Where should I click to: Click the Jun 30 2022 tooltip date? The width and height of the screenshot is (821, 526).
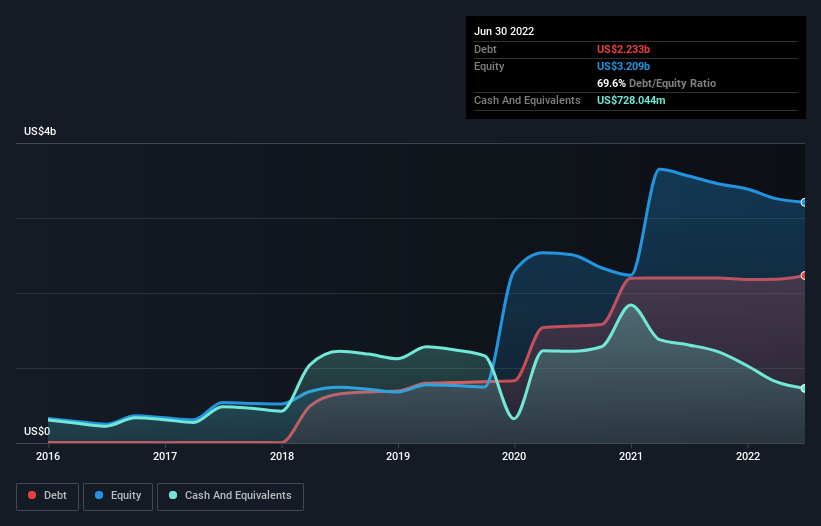click(x=504, y=31)
